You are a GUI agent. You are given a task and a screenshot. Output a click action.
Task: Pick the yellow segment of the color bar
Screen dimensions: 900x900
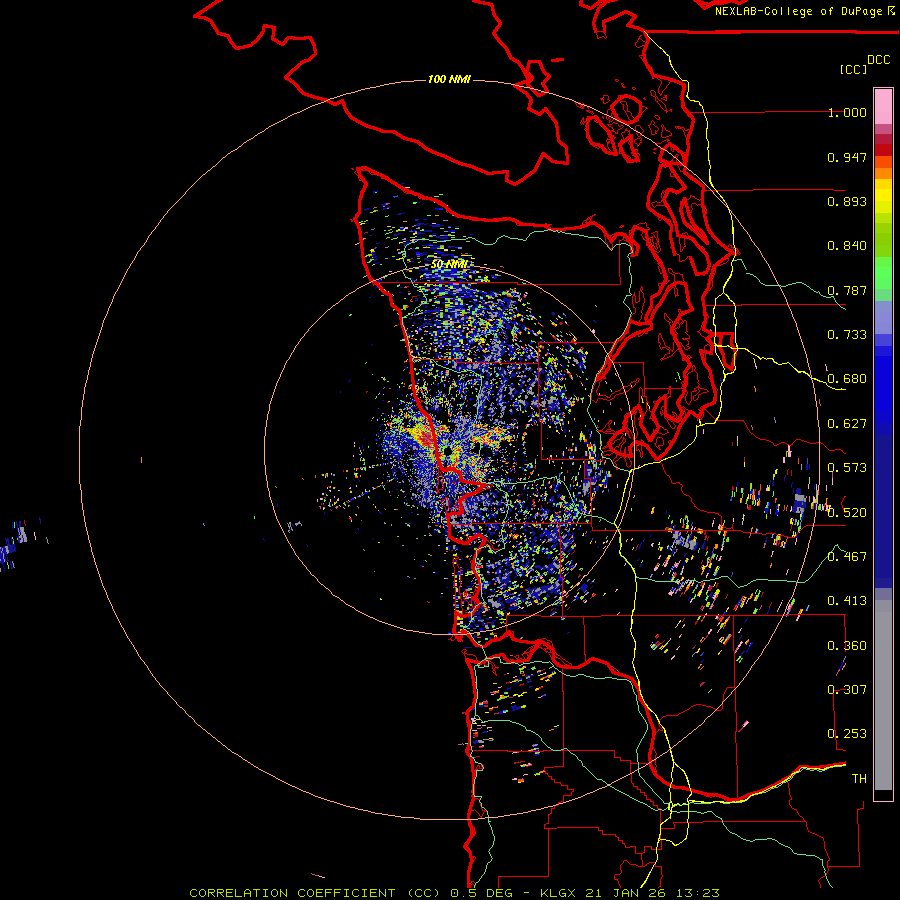[883, 196]
